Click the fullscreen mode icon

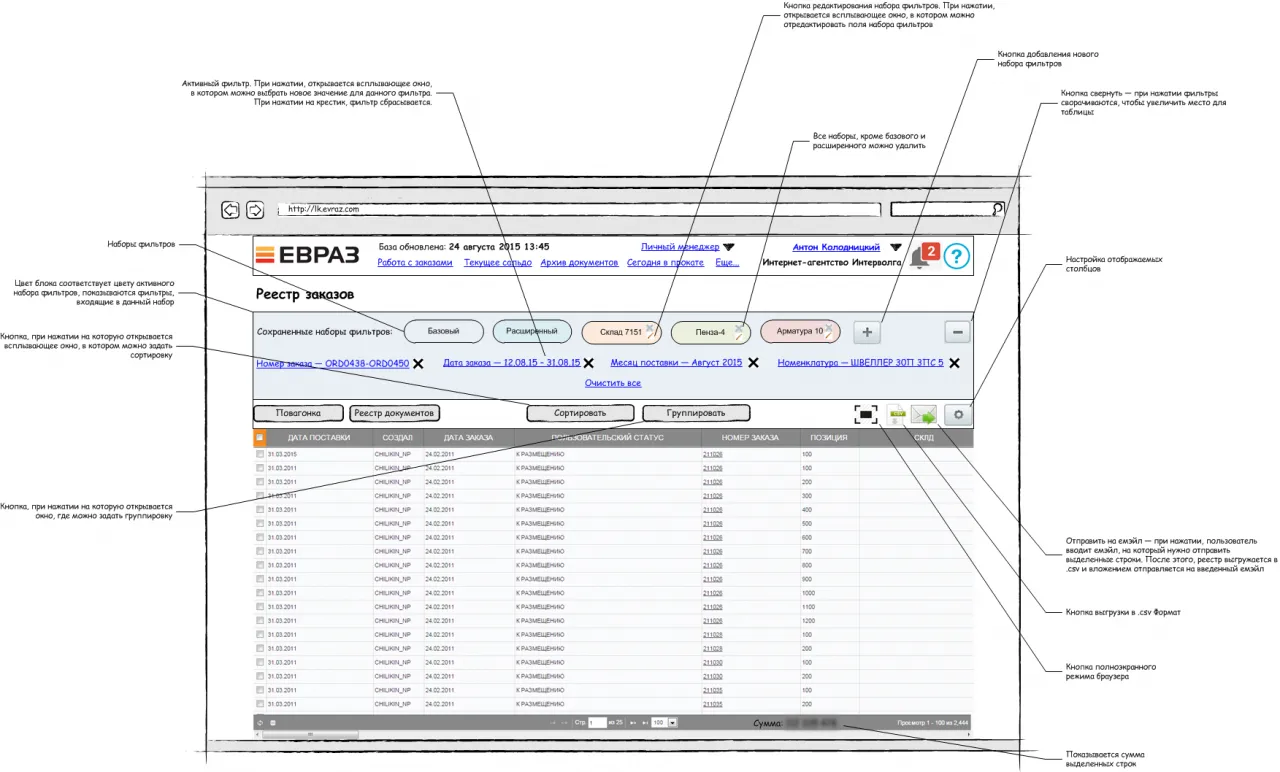(866, 414)
